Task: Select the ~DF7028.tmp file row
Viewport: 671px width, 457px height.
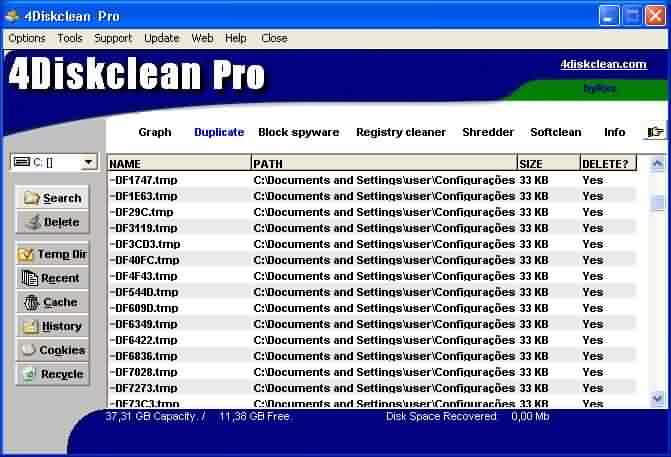Action: (371, 372)
